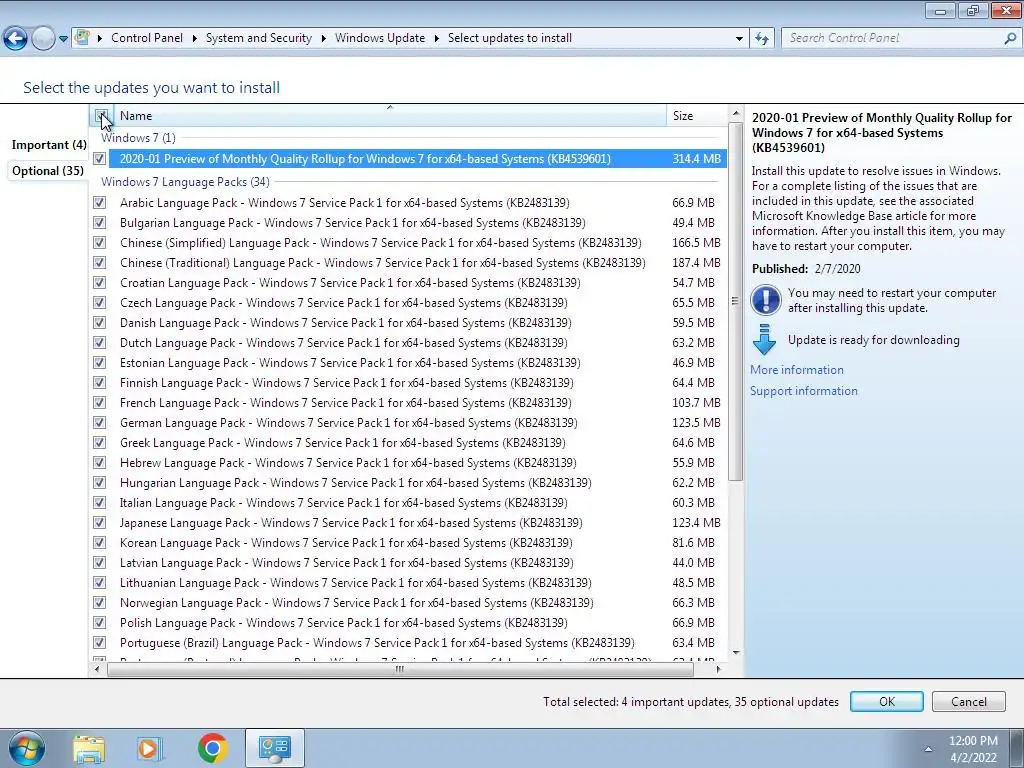Uncheck Chinese (Simplified) Language Pack checkbox

pos(99,243)
